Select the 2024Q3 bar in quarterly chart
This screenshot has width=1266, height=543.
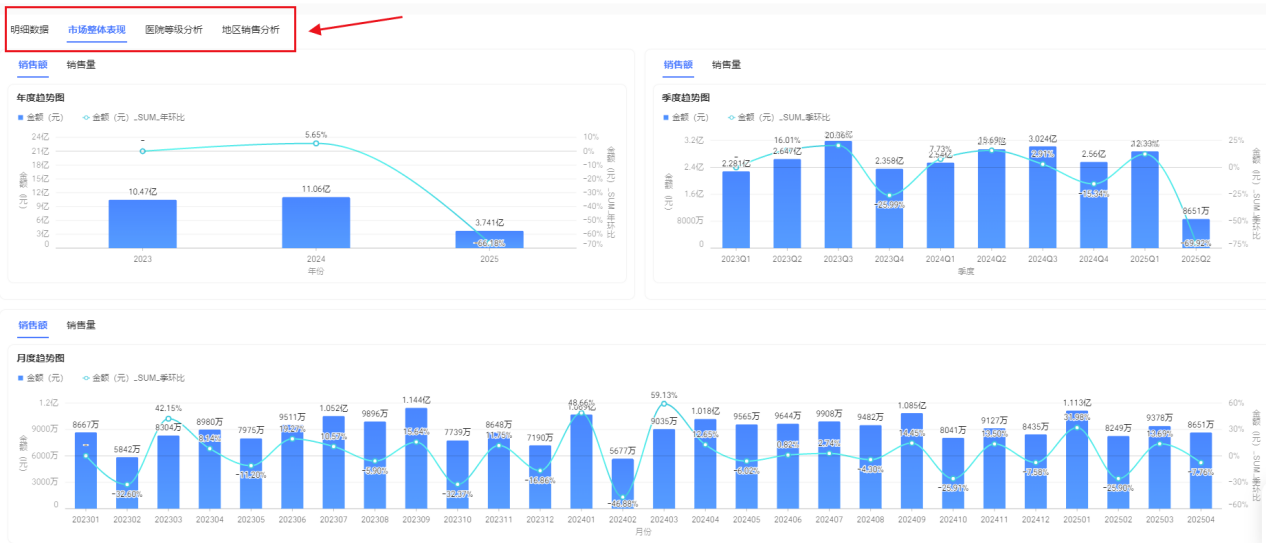point(1042,197)
